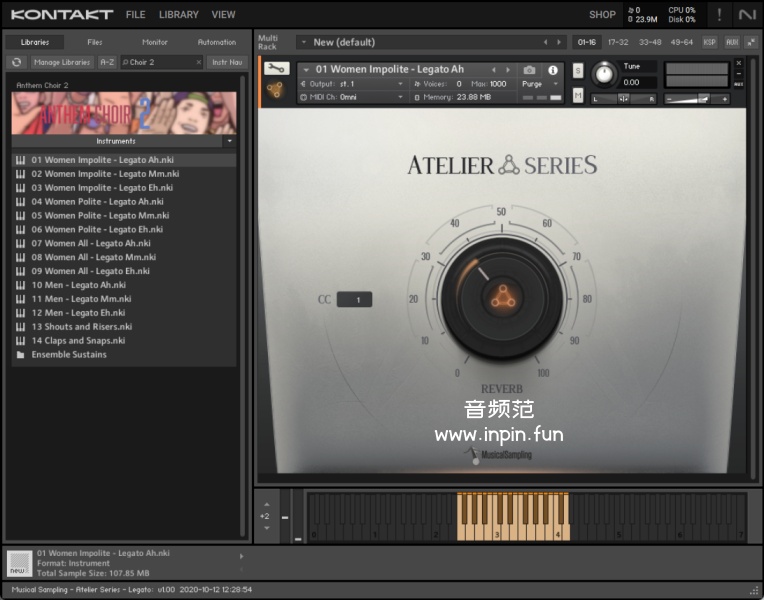Open the Ensemble Sustains folder
This screenshot has height=600, width=764.
[68, 355]
